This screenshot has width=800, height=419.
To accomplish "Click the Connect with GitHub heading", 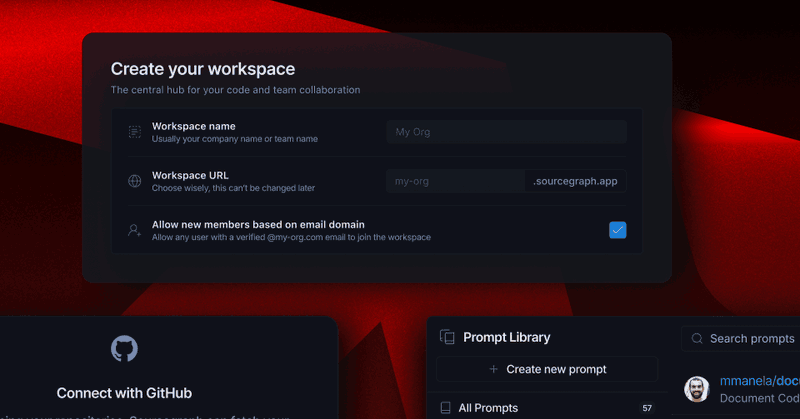I will tap(124, 393).
